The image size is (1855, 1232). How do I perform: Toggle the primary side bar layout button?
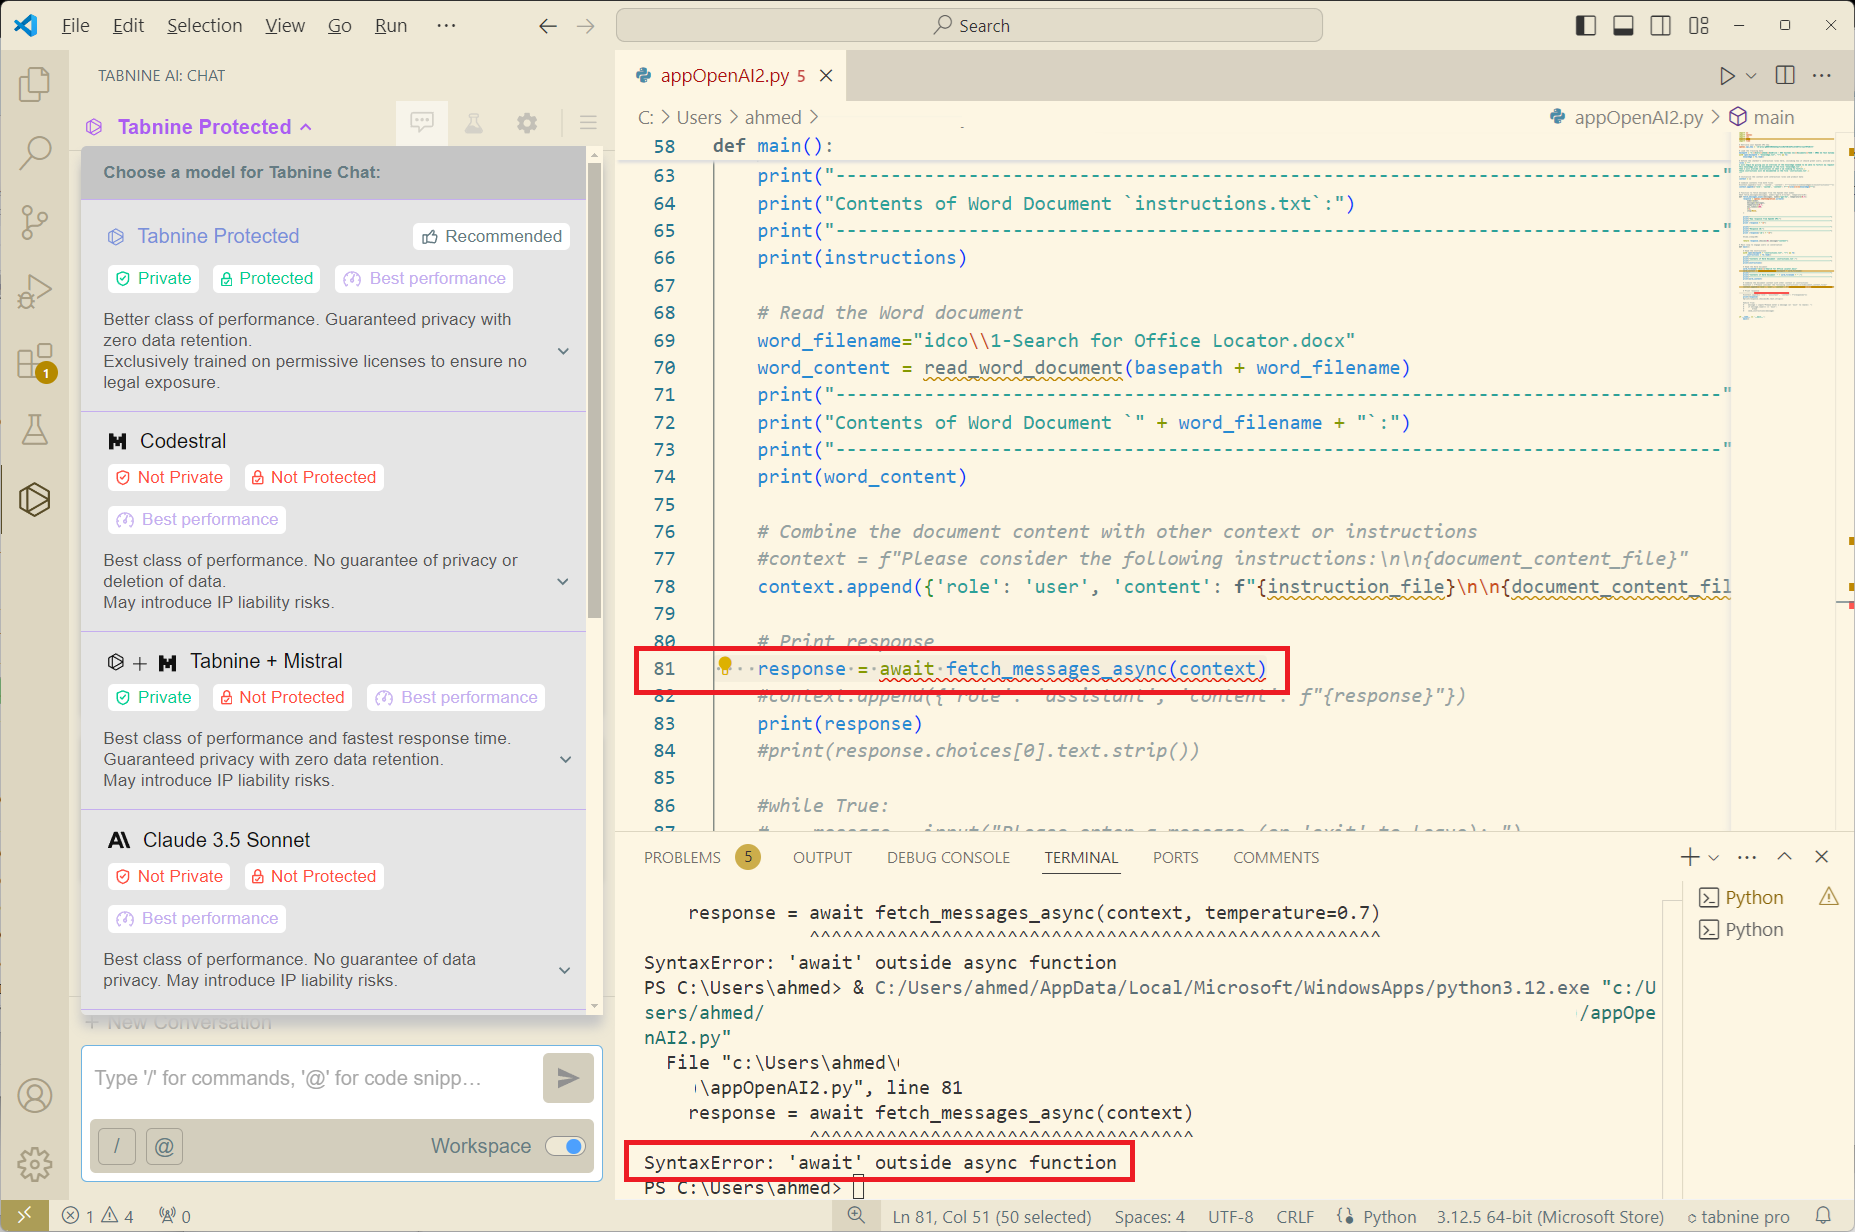(x=1586, y=26)
